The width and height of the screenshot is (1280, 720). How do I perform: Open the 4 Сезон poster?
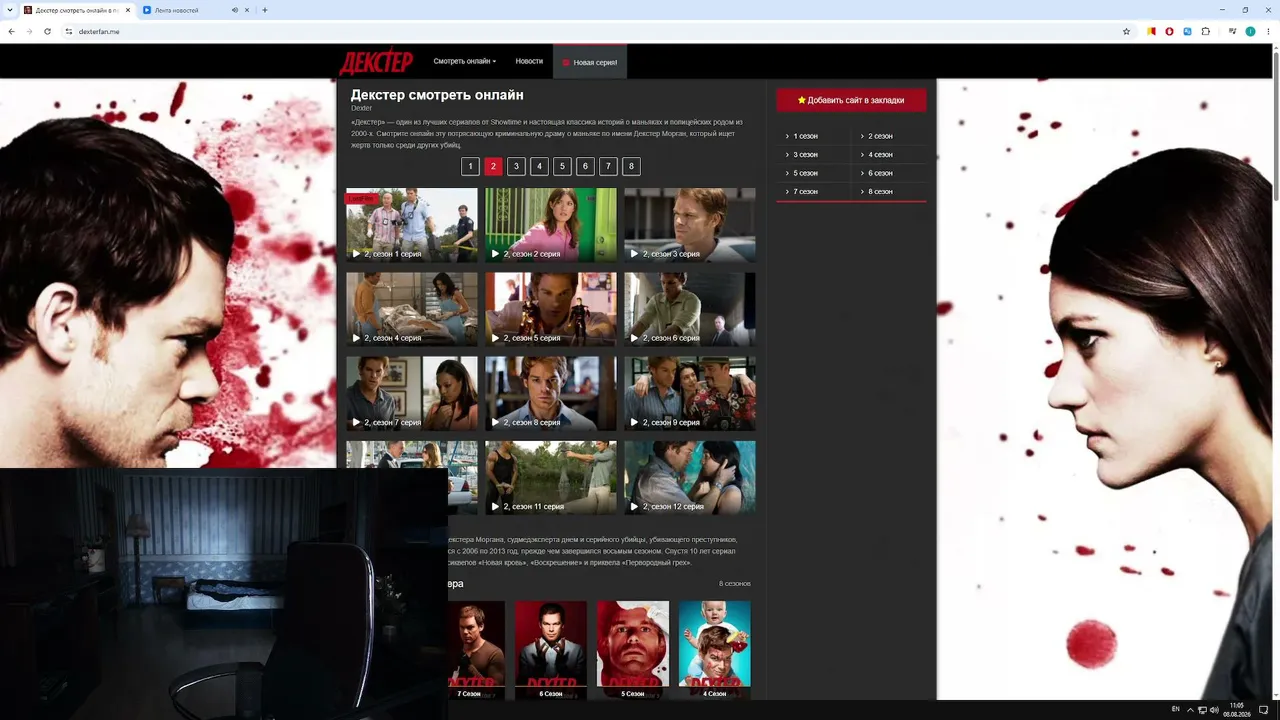(715, 649)
